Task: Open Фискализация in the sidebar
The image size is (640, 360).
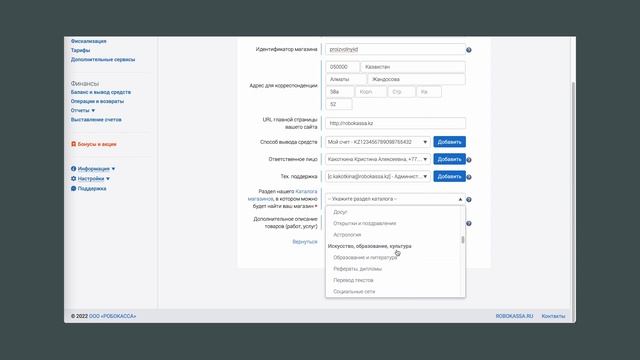Action: pos(88,41)
